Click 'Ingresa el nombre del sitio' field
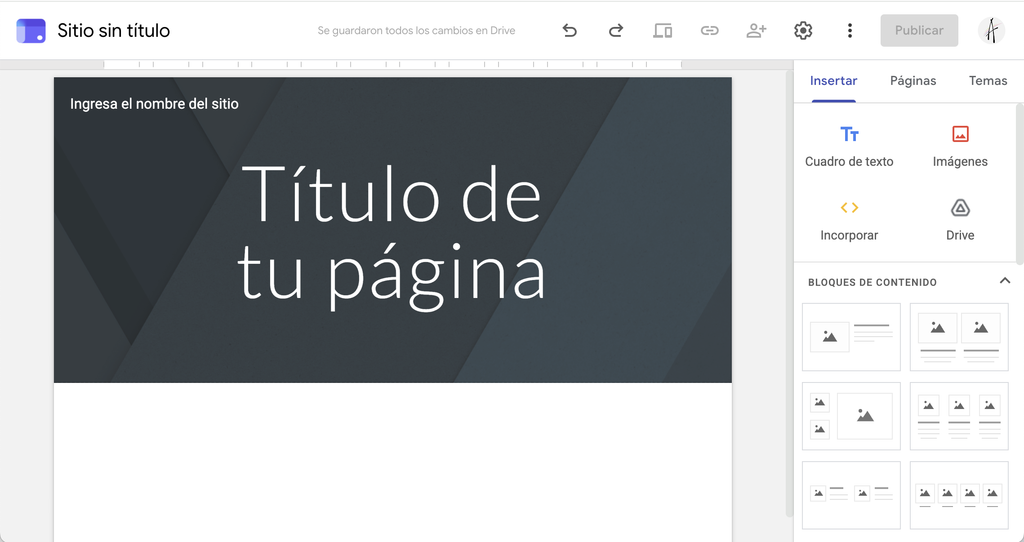 (154, 104)
